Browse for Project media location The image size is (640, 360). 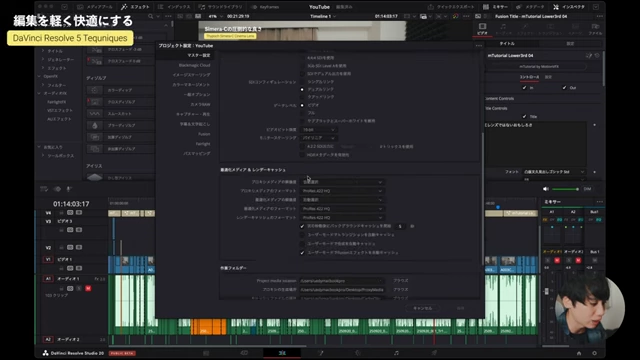click(400, 281)
